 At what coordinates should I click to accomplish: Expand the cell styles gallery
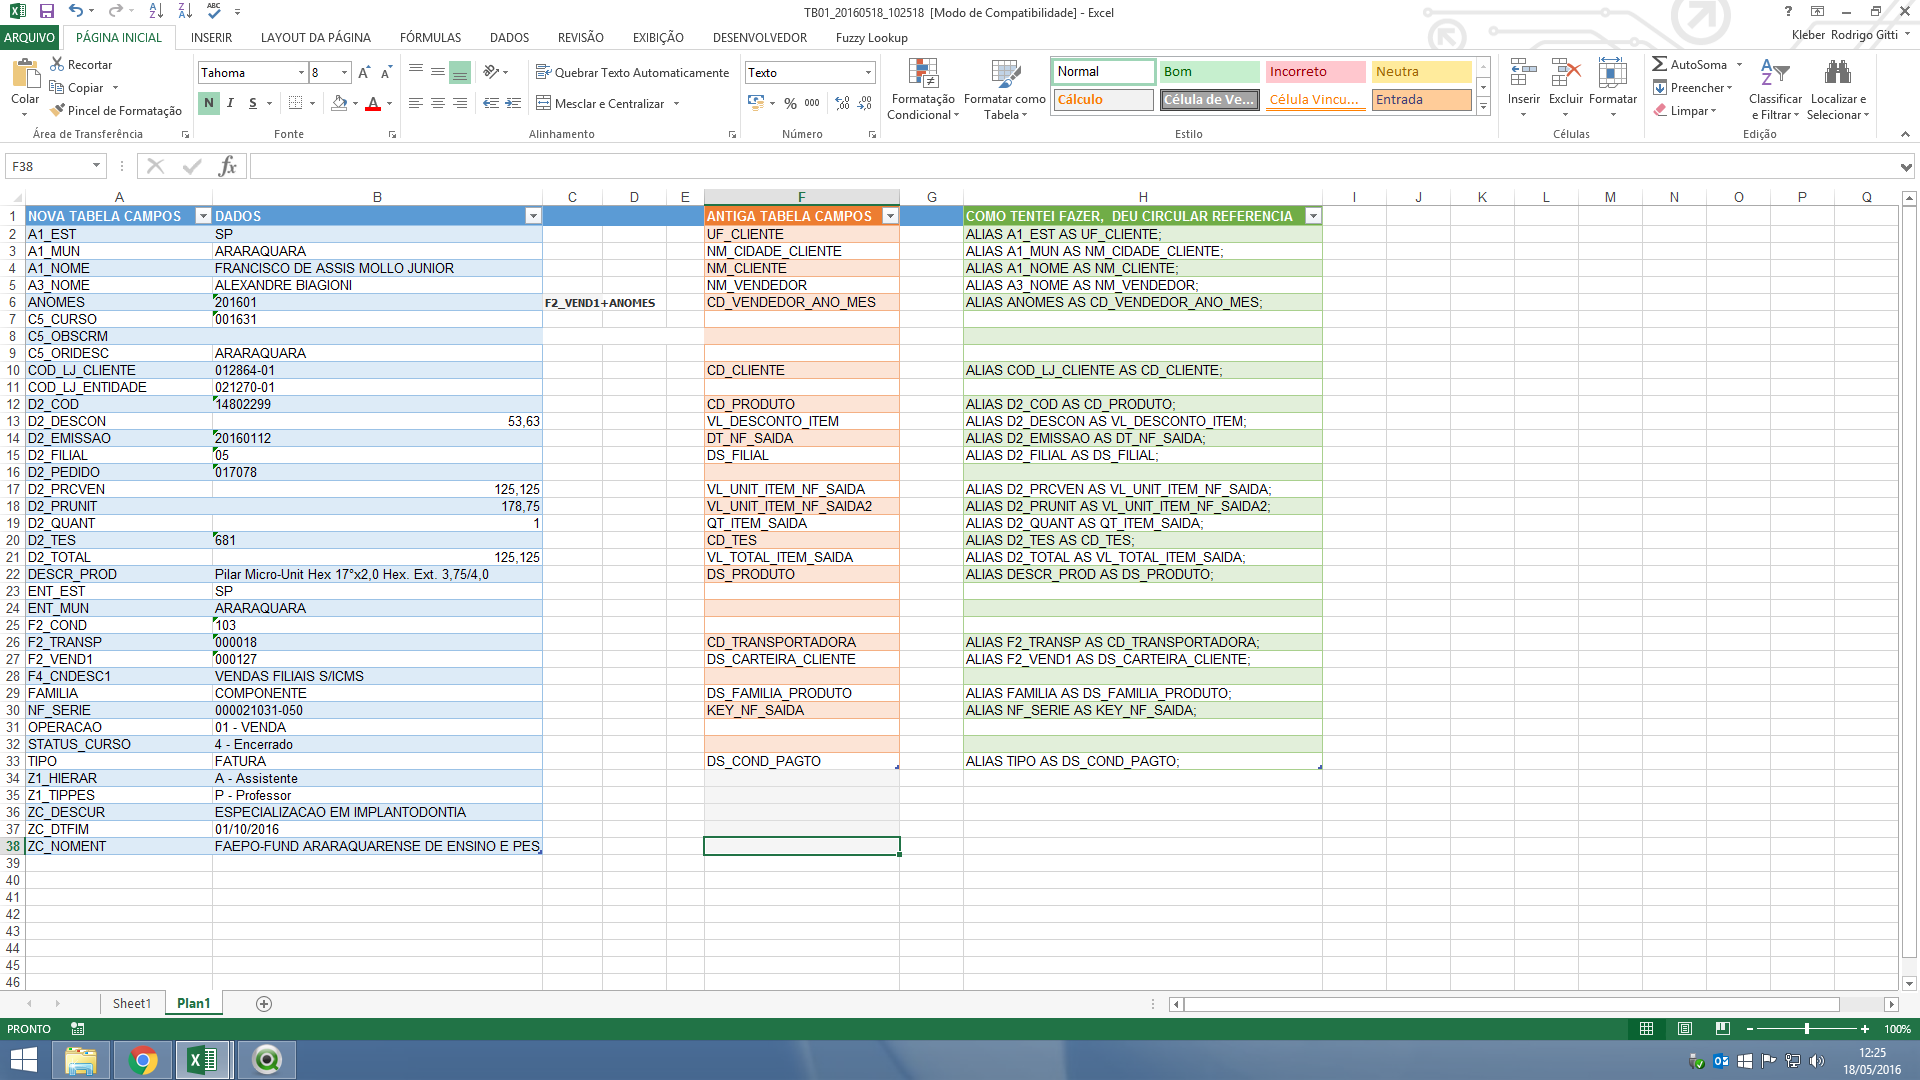[1483, 106]
